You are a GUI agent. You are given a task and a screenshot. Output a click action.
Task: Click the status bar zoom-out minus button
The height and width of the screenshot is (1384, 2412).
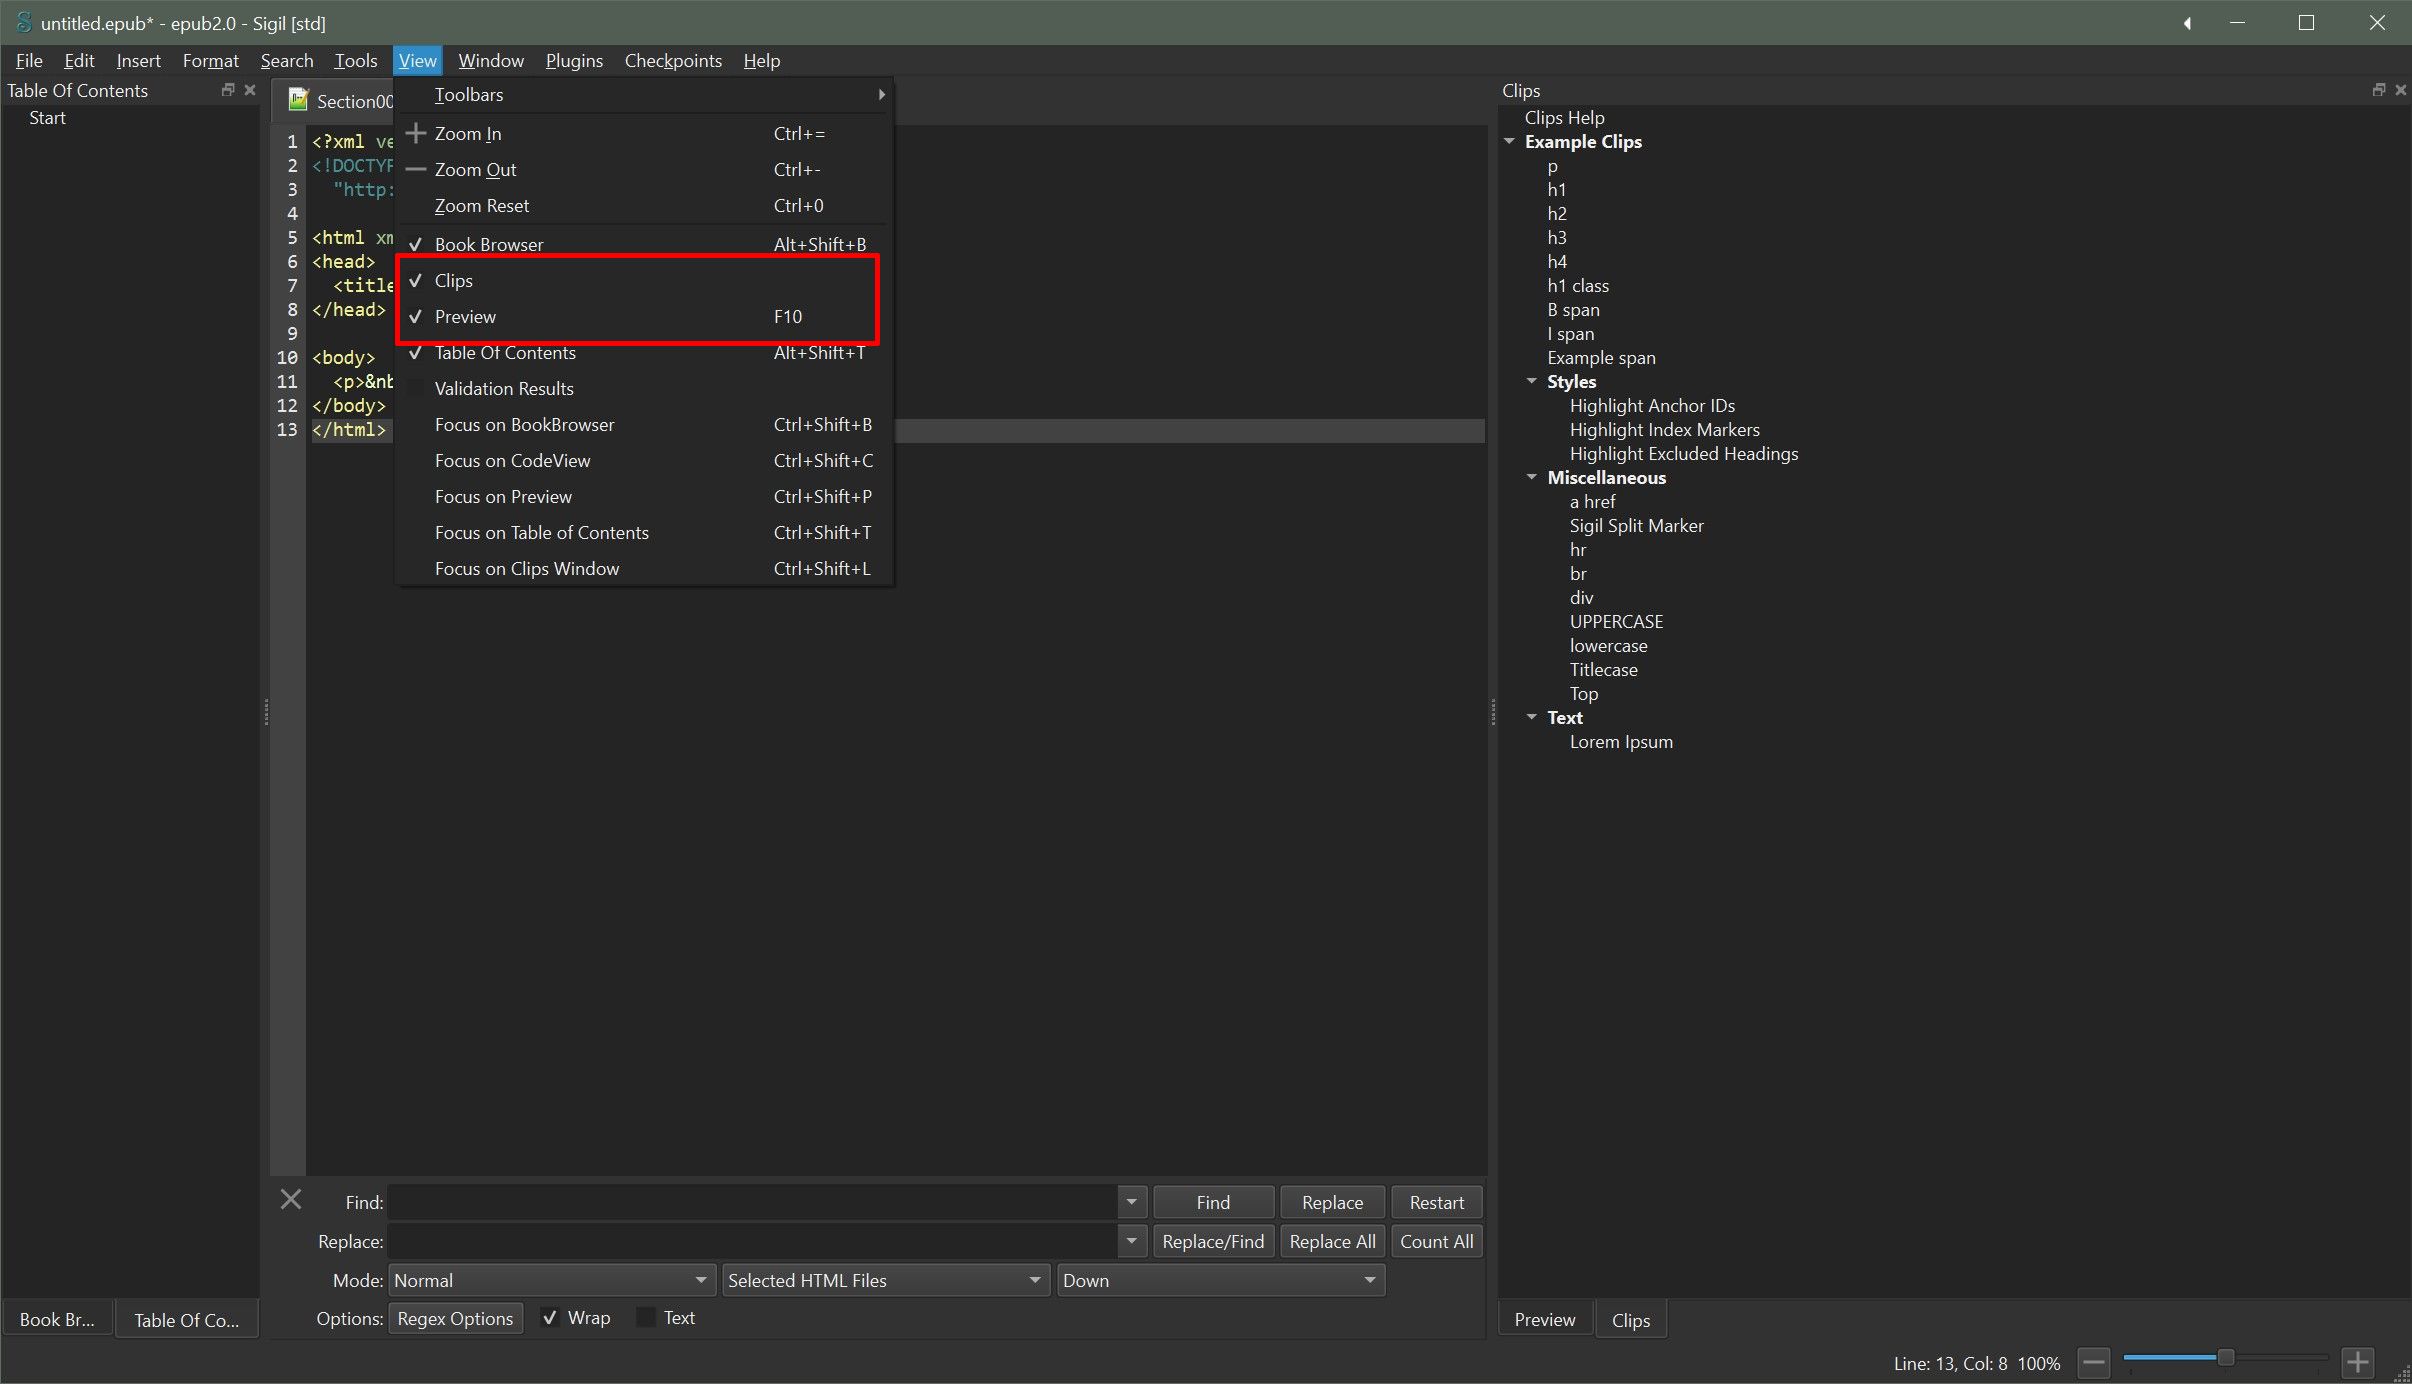[x=2093, y=1362]
